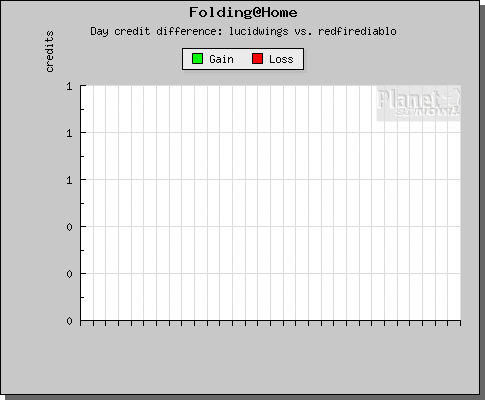
Task: Click the Folding@Home chart title
Action: [x=243, y=13]
